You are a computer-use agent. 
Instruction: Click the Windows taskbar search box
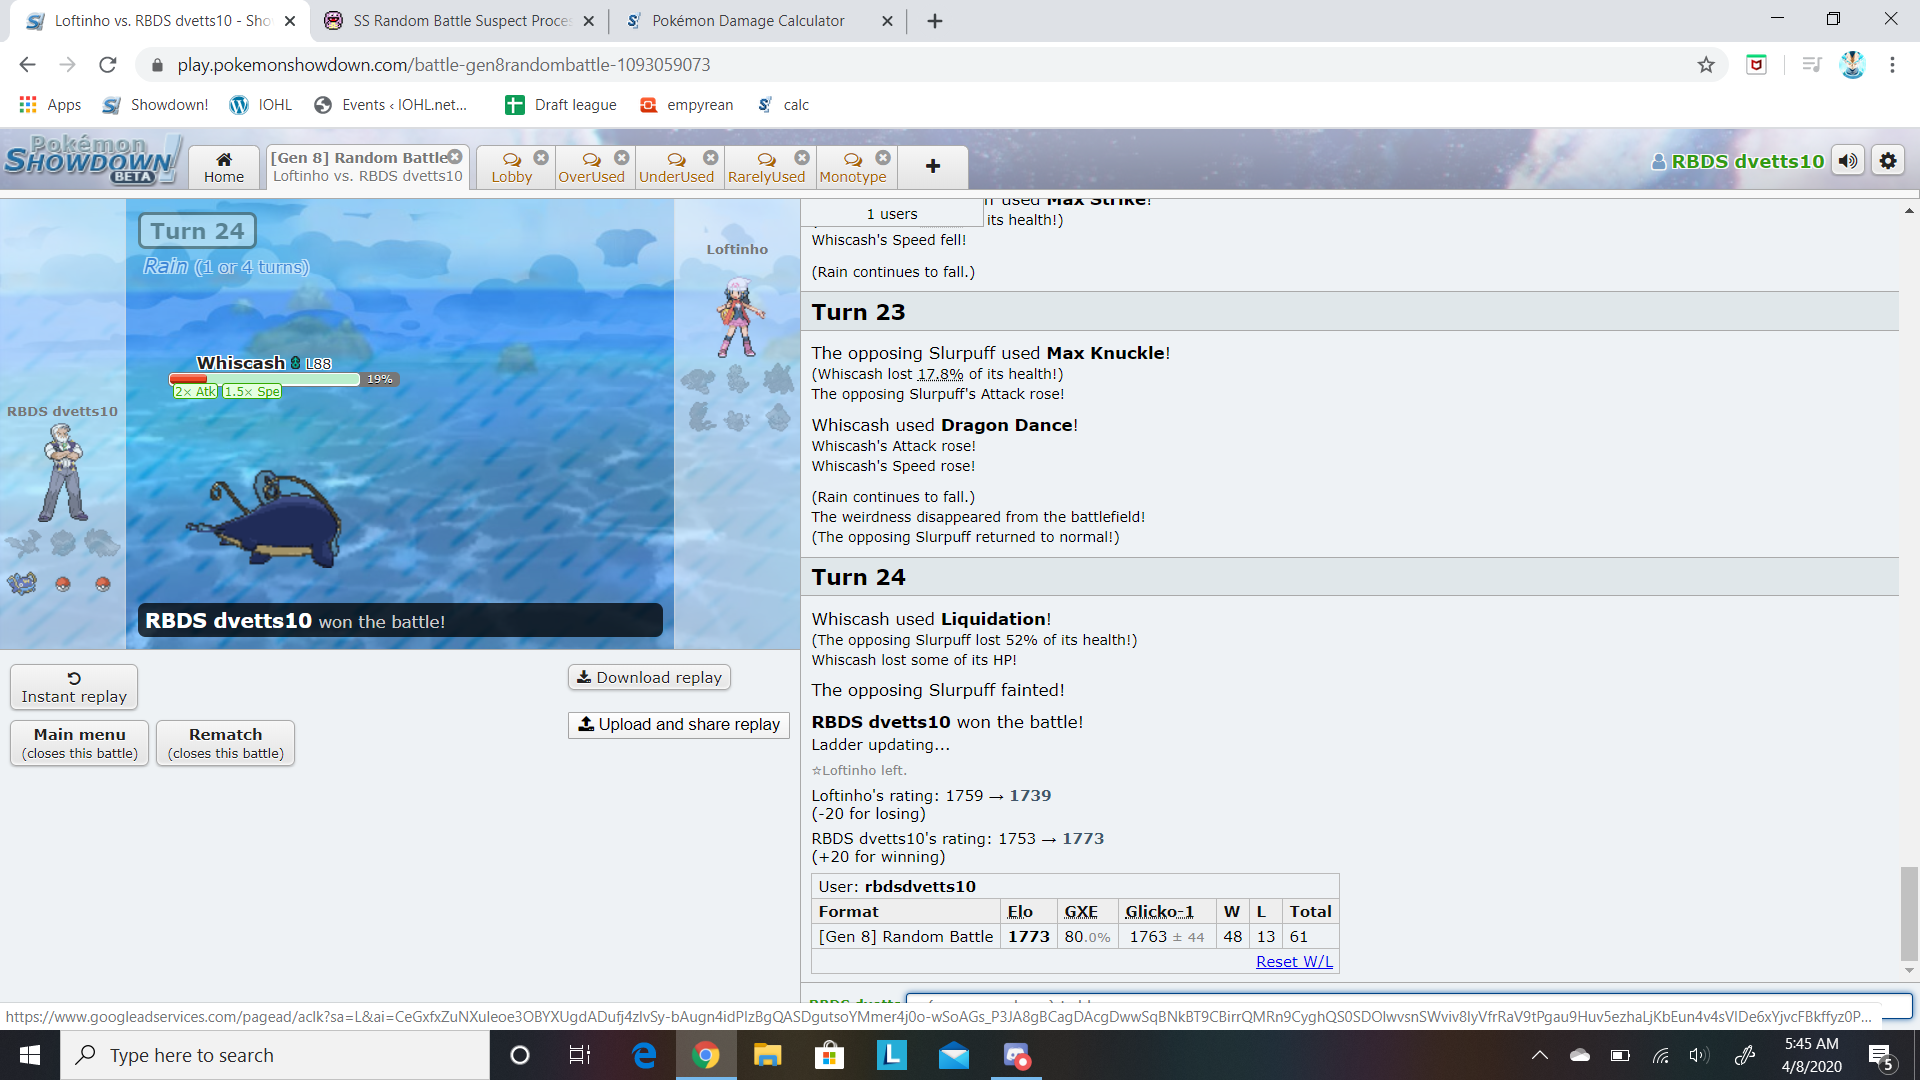(x=275, y=1055)
